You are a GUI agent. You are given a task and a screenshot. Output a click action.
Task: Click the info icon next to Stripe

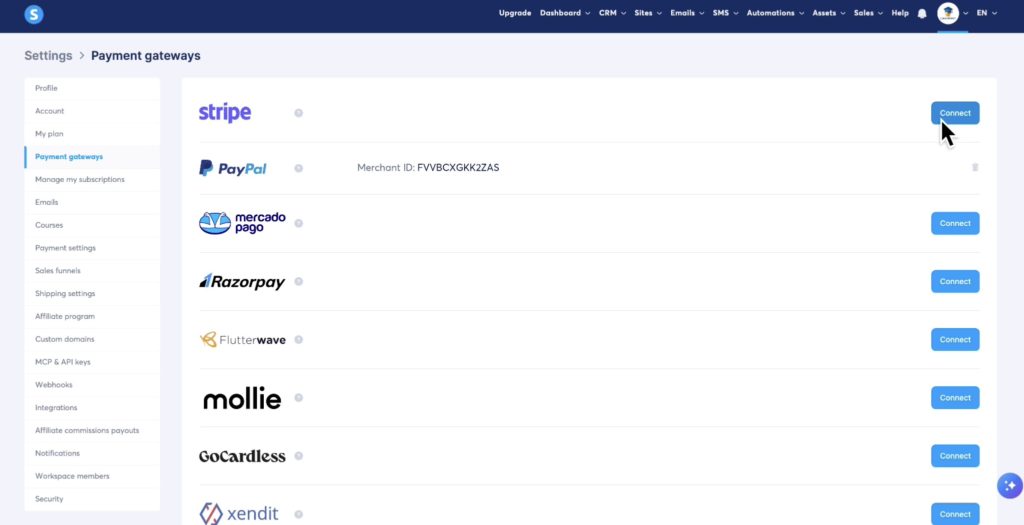click(298, 113)
